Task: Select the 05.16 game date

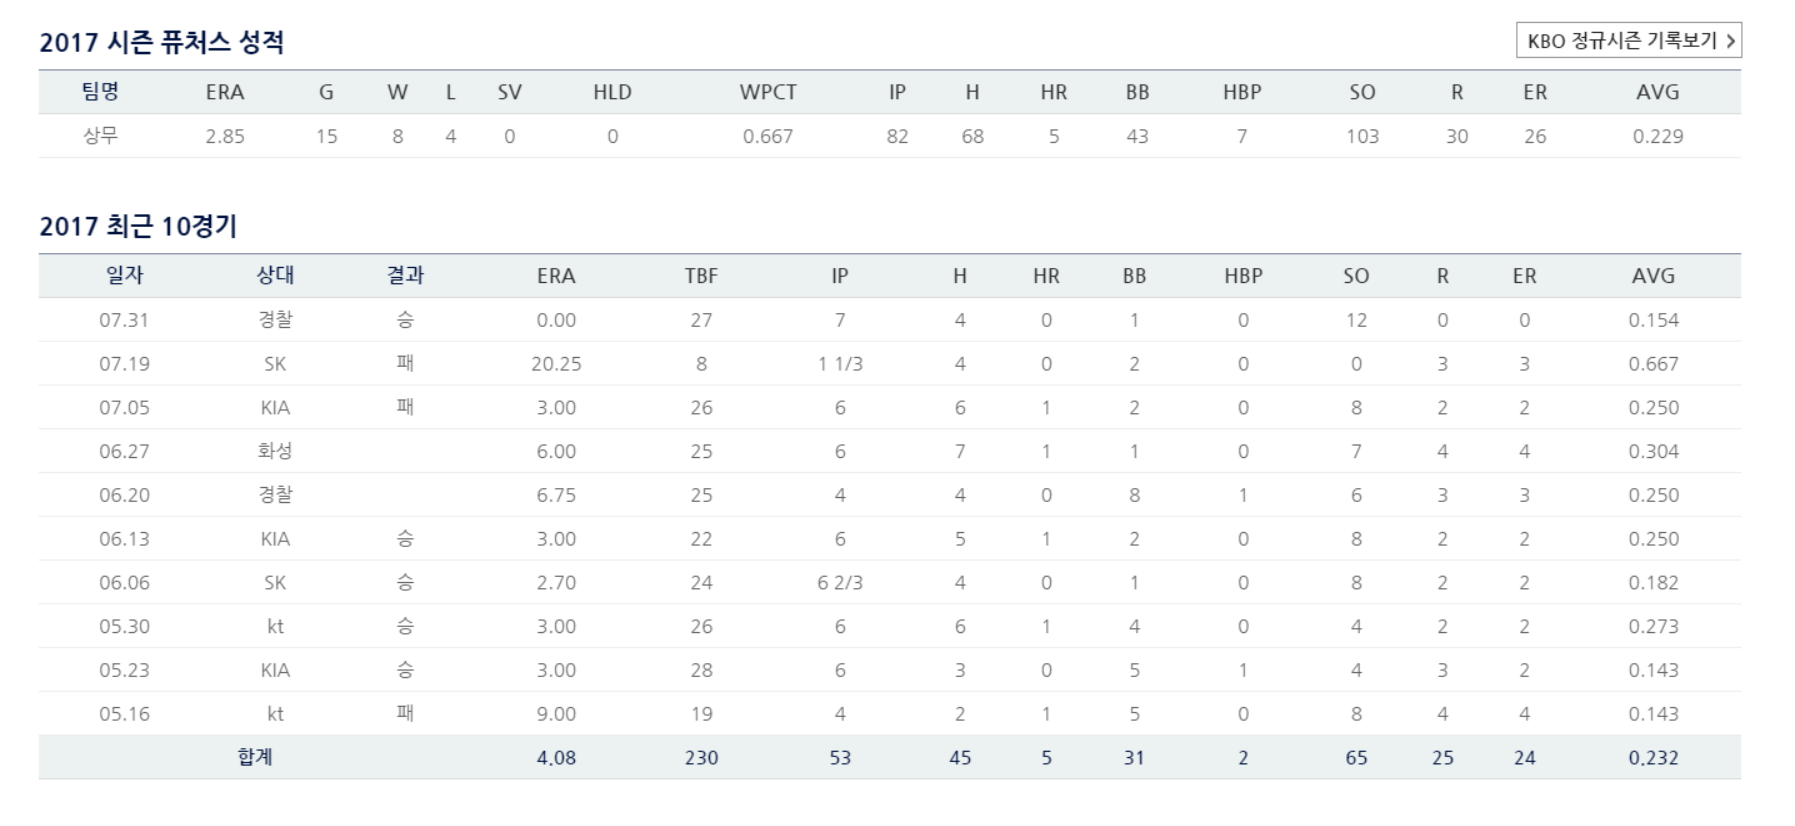Action: (124, 714)
